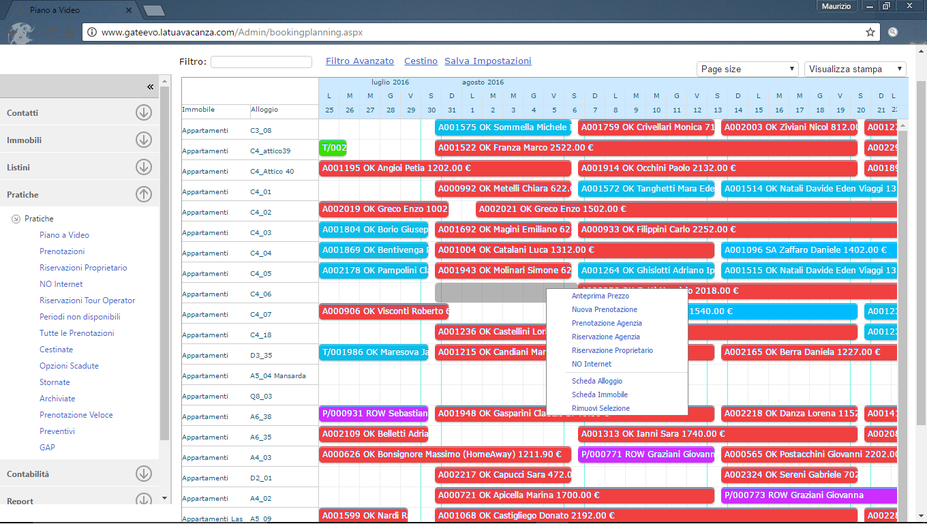The image size is (927, 524).
Task: Expand the Contatti section arrow
Action: (x=144, y=113)
